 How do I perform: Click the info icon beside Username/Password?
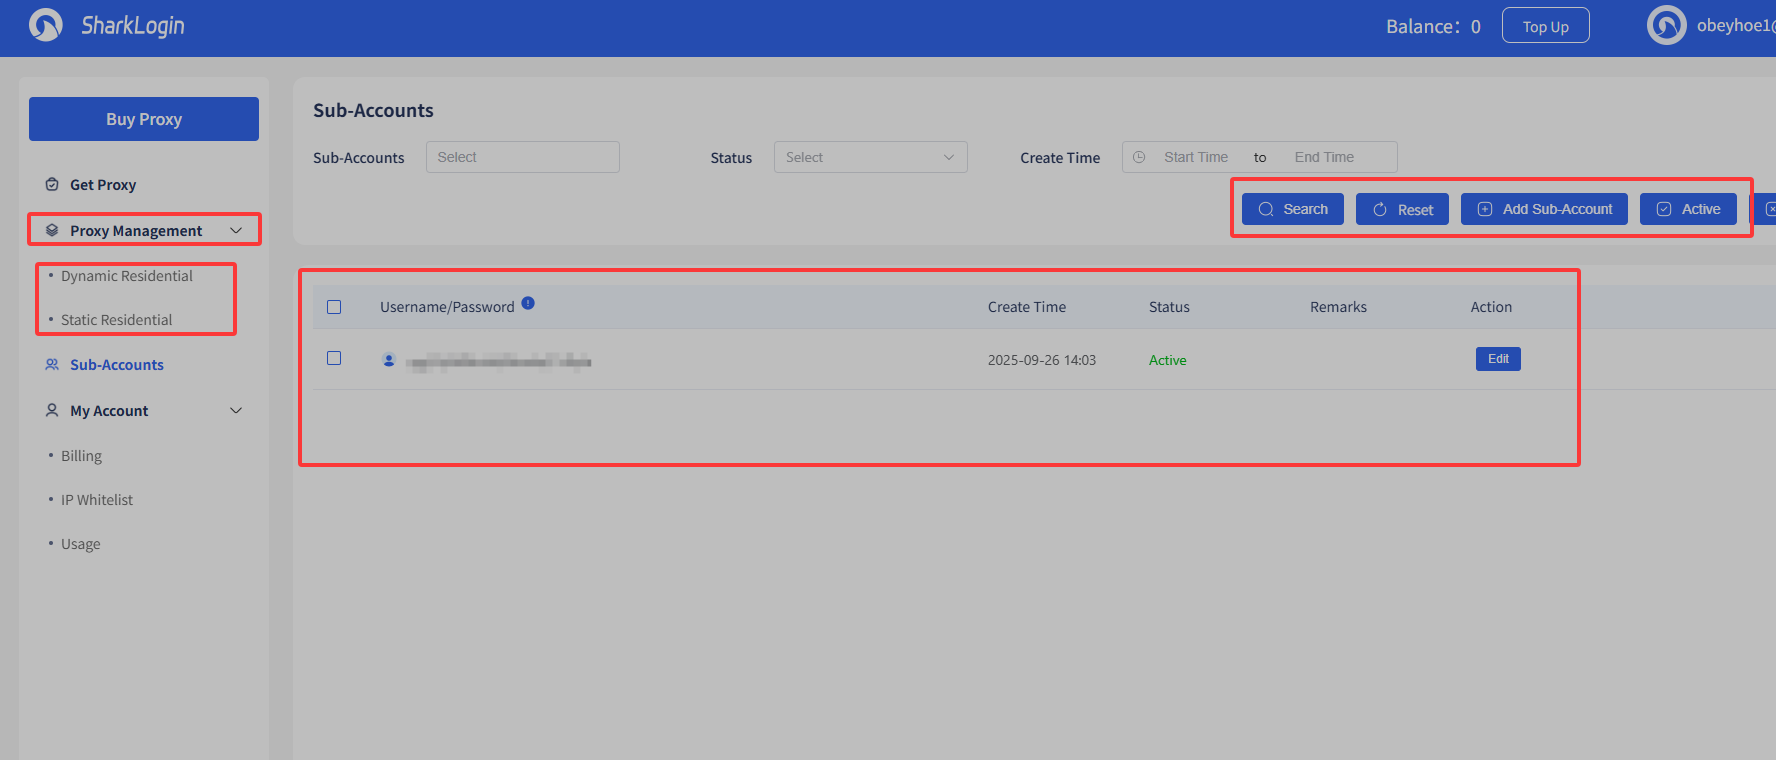528,303
